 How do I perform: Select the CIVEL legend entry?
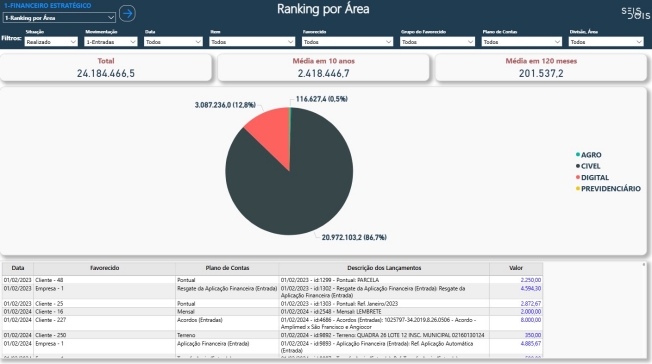click(x=588, y=166)
